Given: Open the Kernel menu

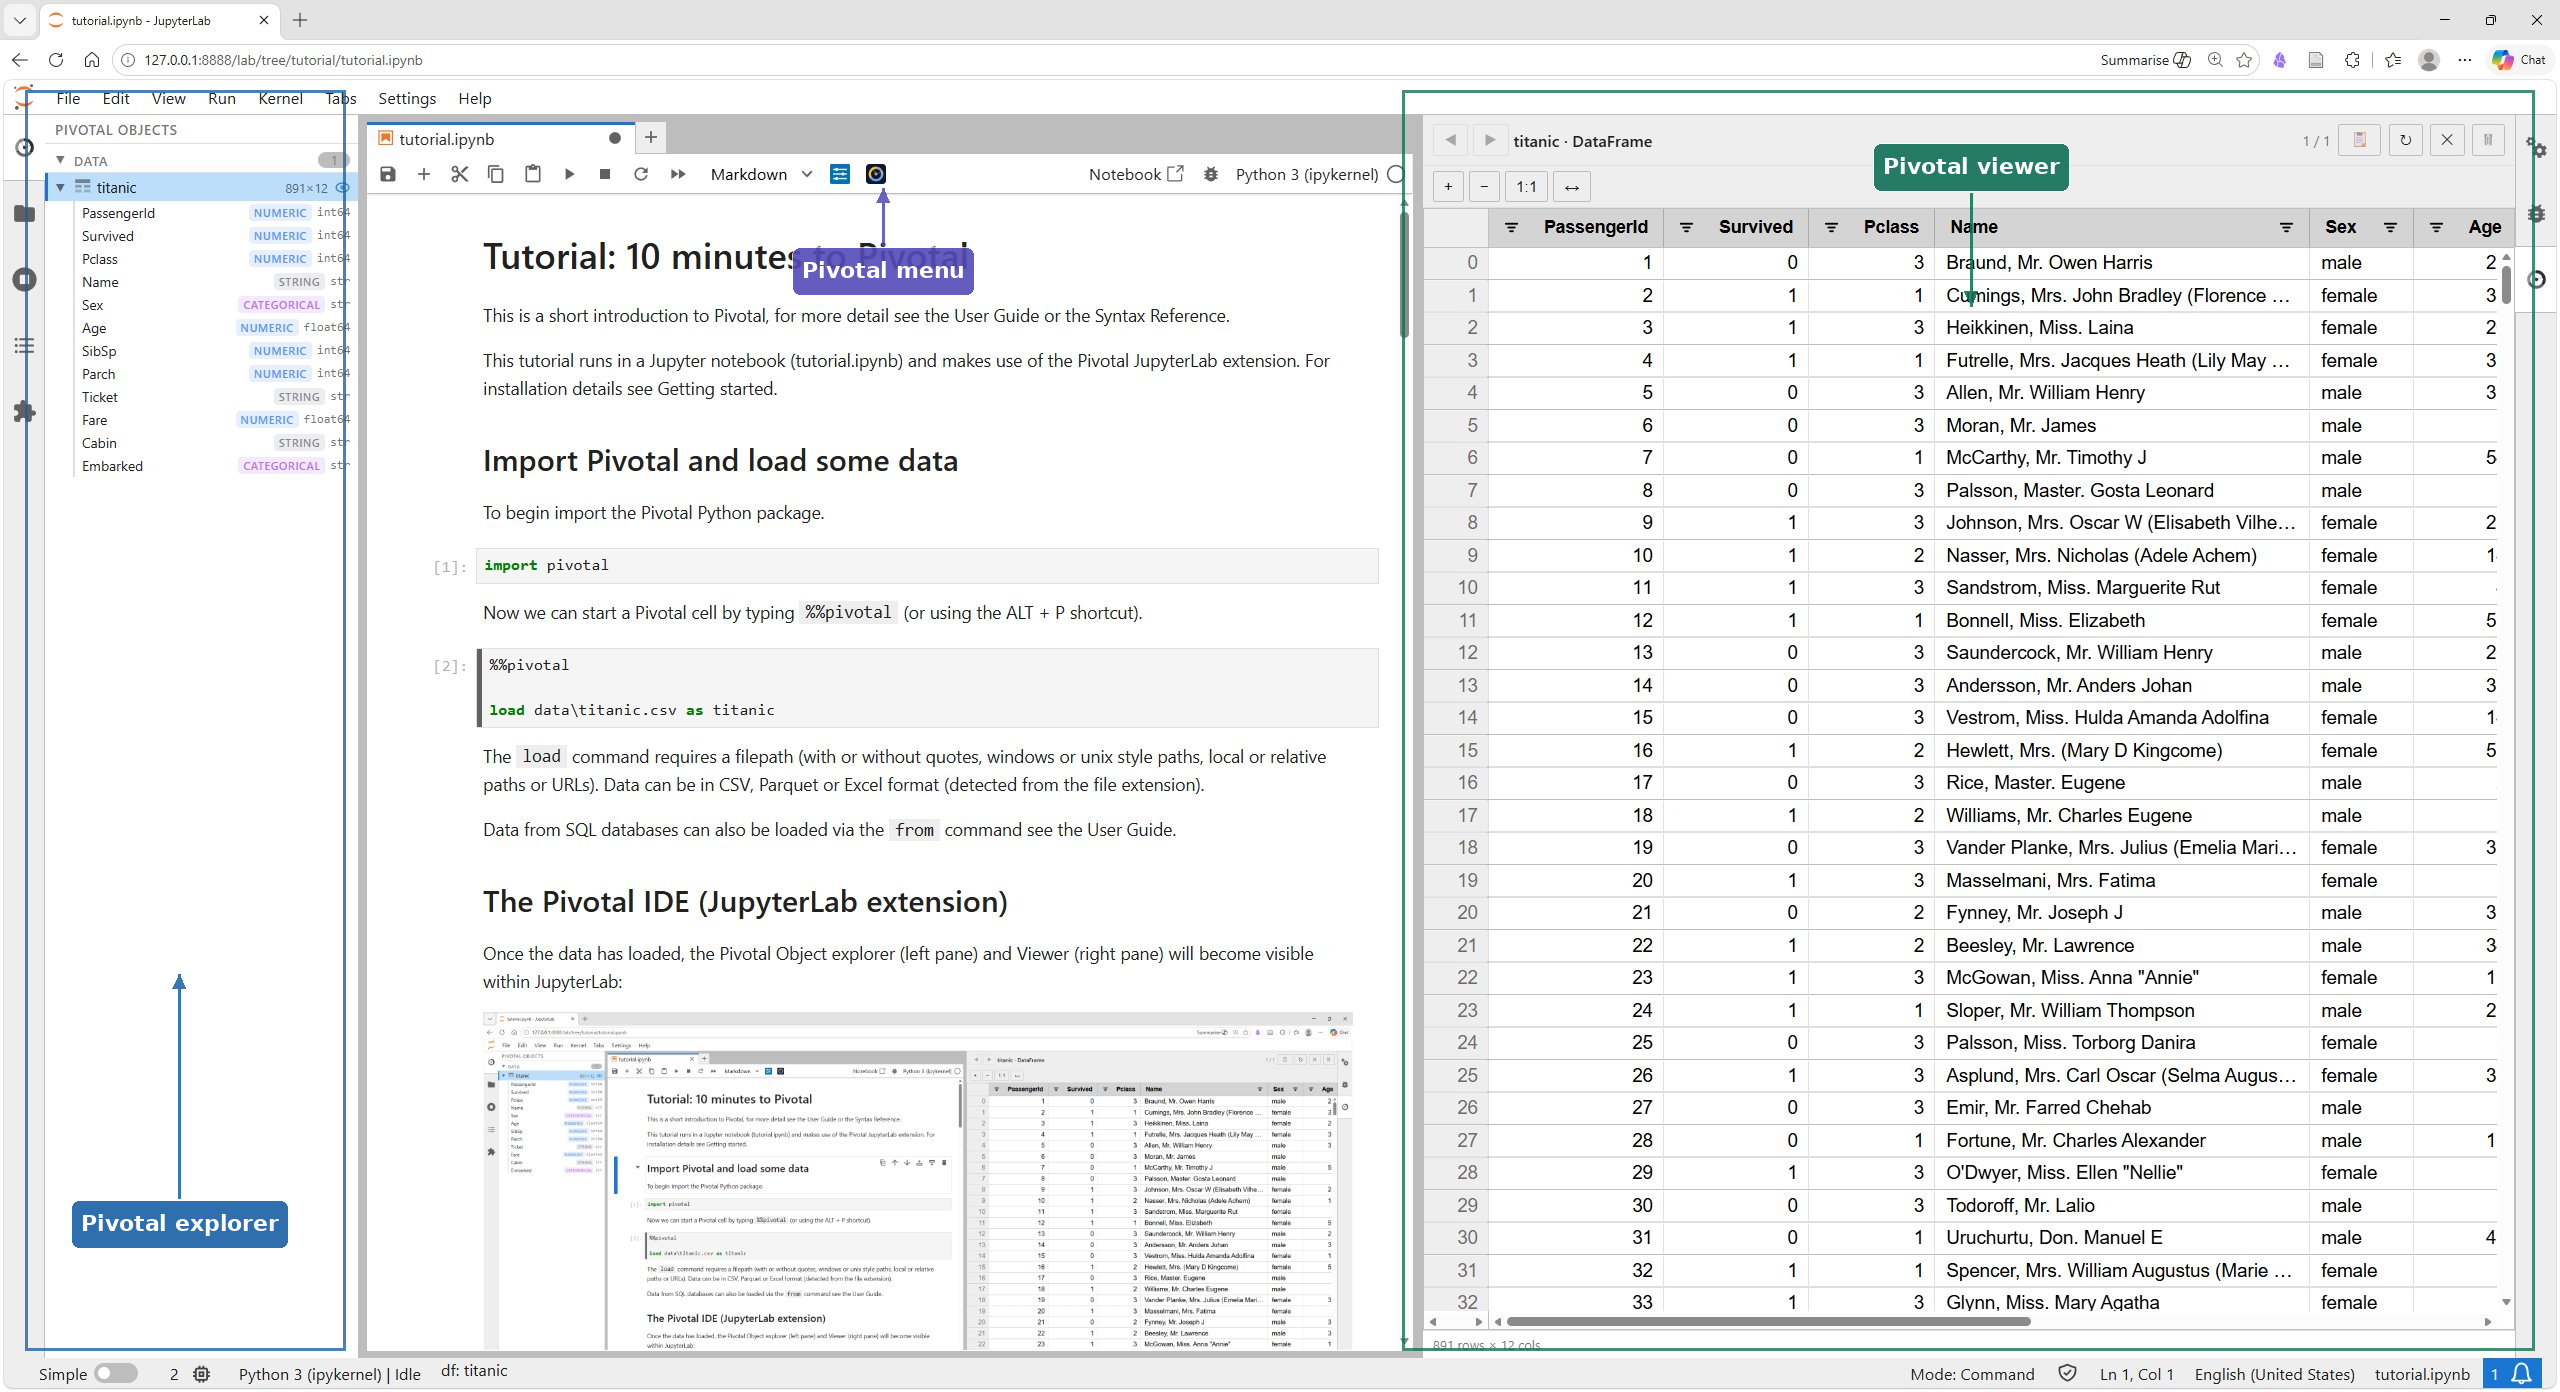Looking at the screenshot, I should (280, 98).
